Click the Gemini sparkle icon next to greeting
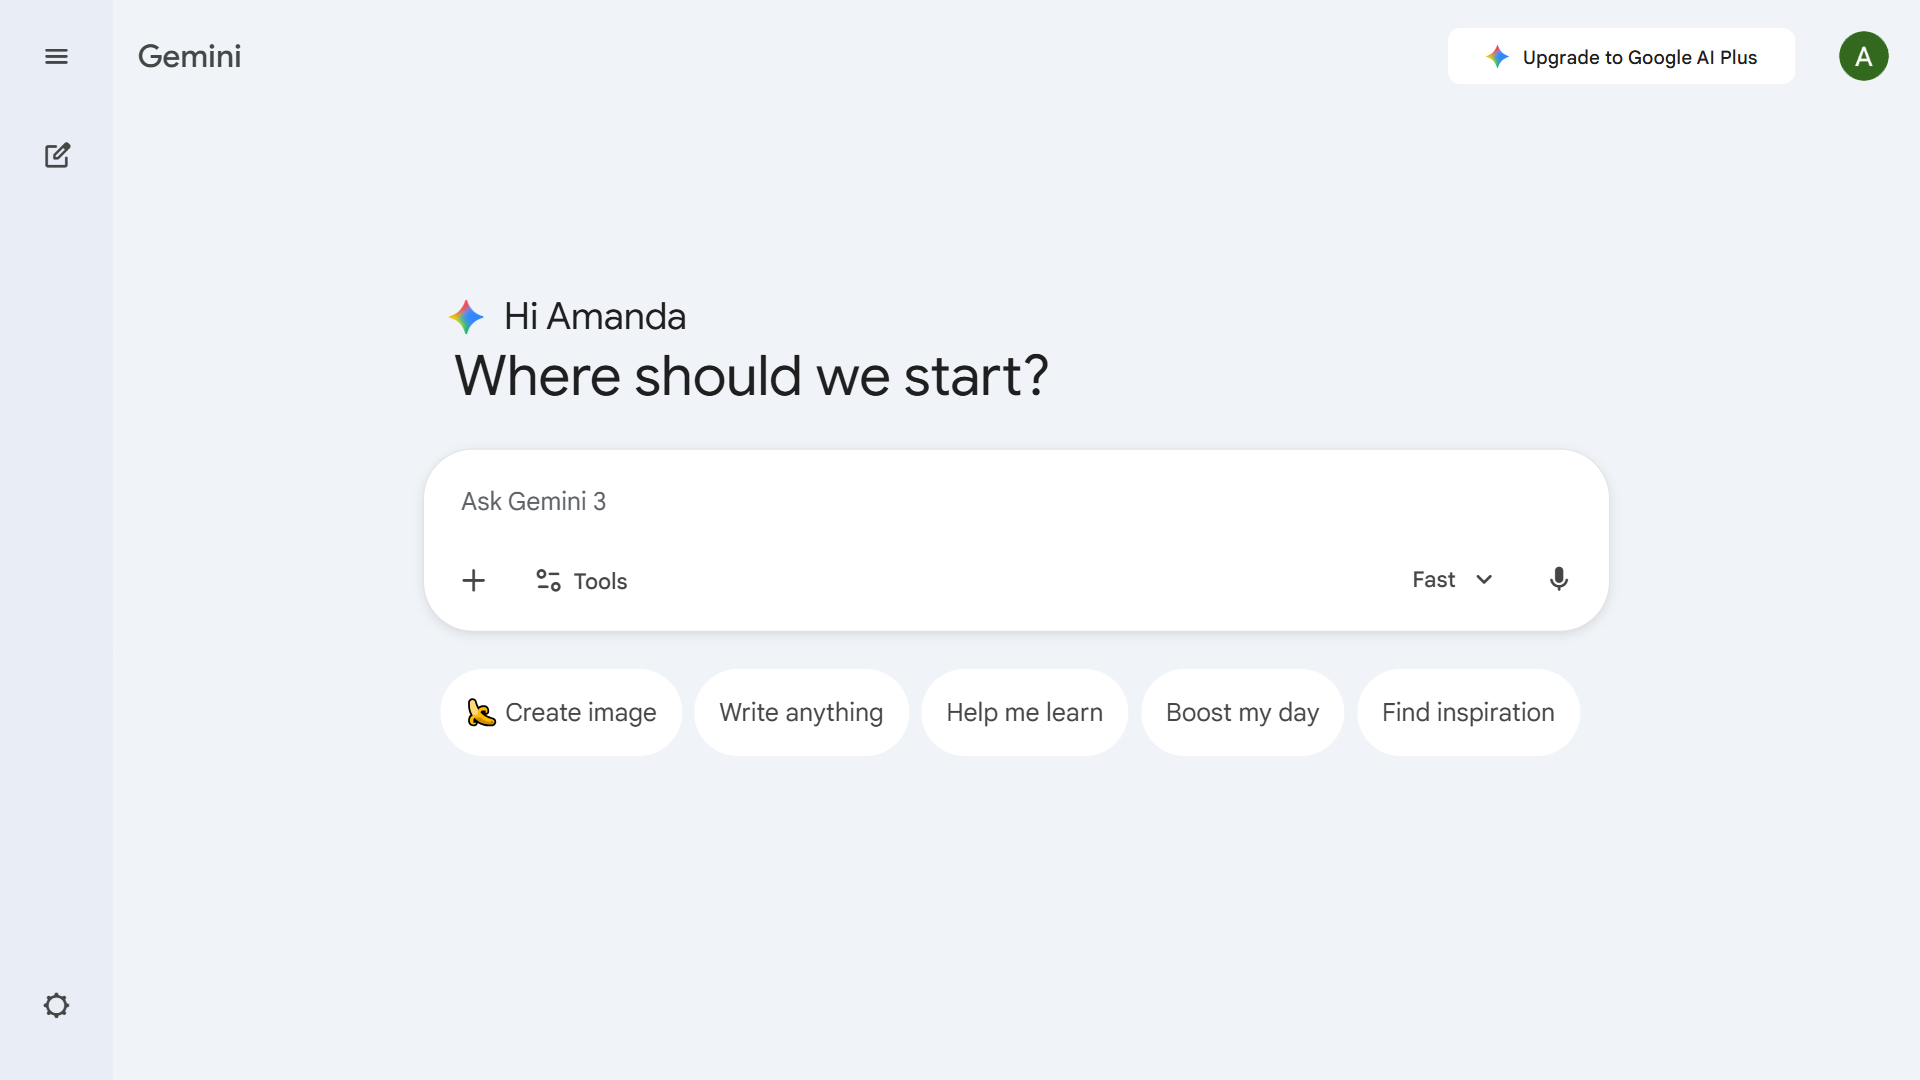 coord(466,316)
